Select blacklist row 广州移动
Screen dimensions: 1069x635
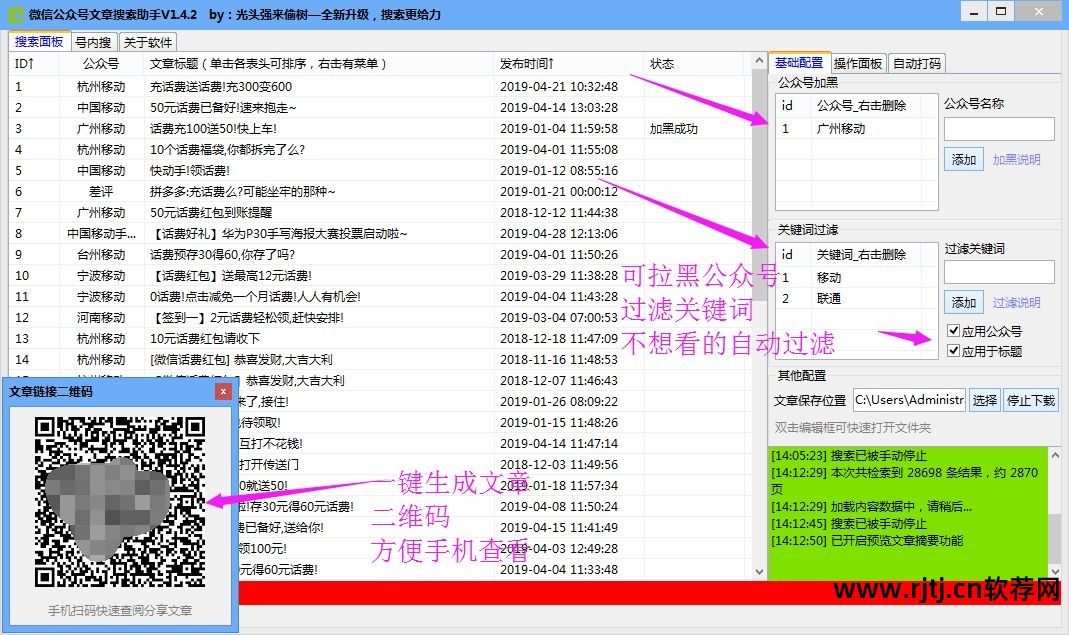click(857, 128)
